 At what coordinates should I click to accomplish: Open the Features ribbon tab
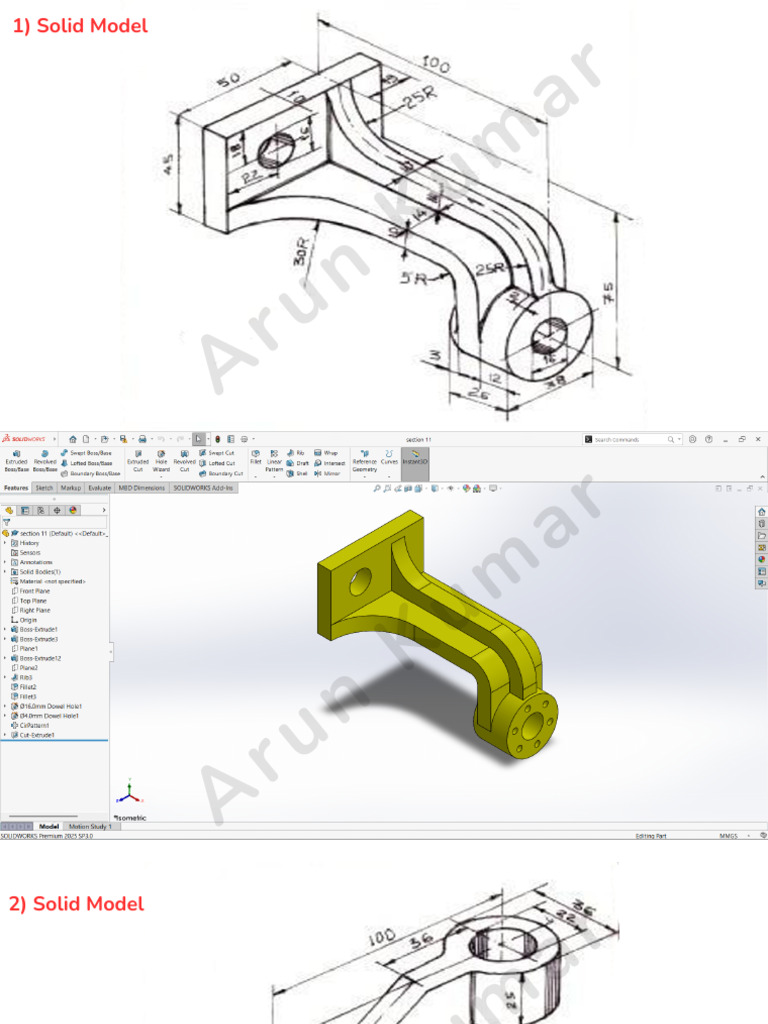point(16,488)
